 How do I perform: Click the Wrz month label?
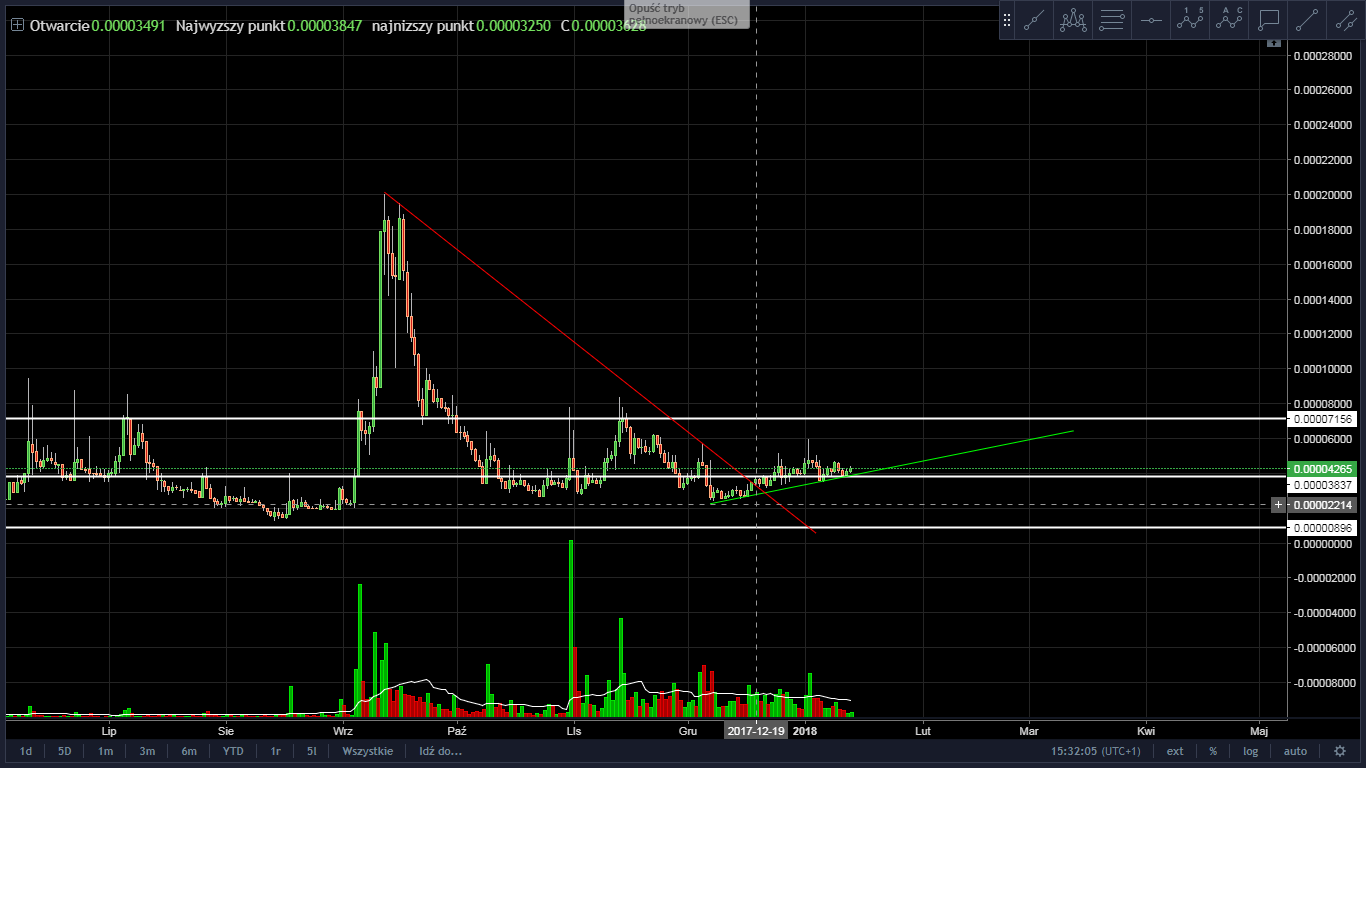[343, 731]
